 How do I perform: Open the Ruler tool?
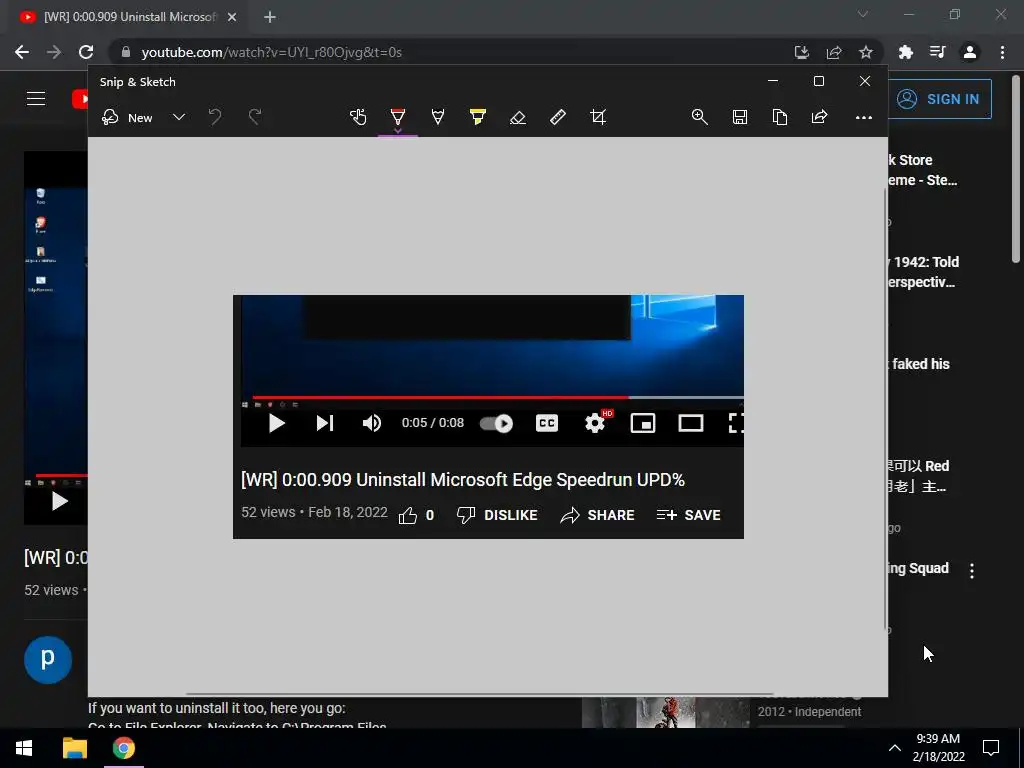pyautogui.click(x=558, y=118)
